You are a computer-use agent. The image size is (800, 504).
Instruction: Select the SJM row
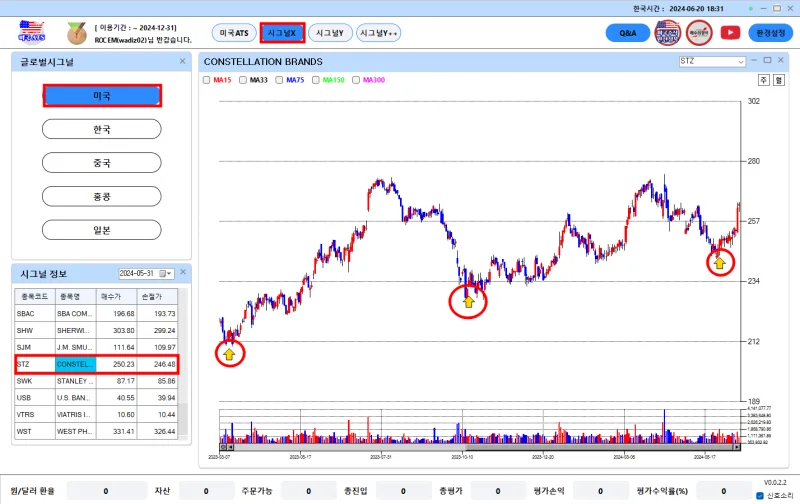click(96, 347)
